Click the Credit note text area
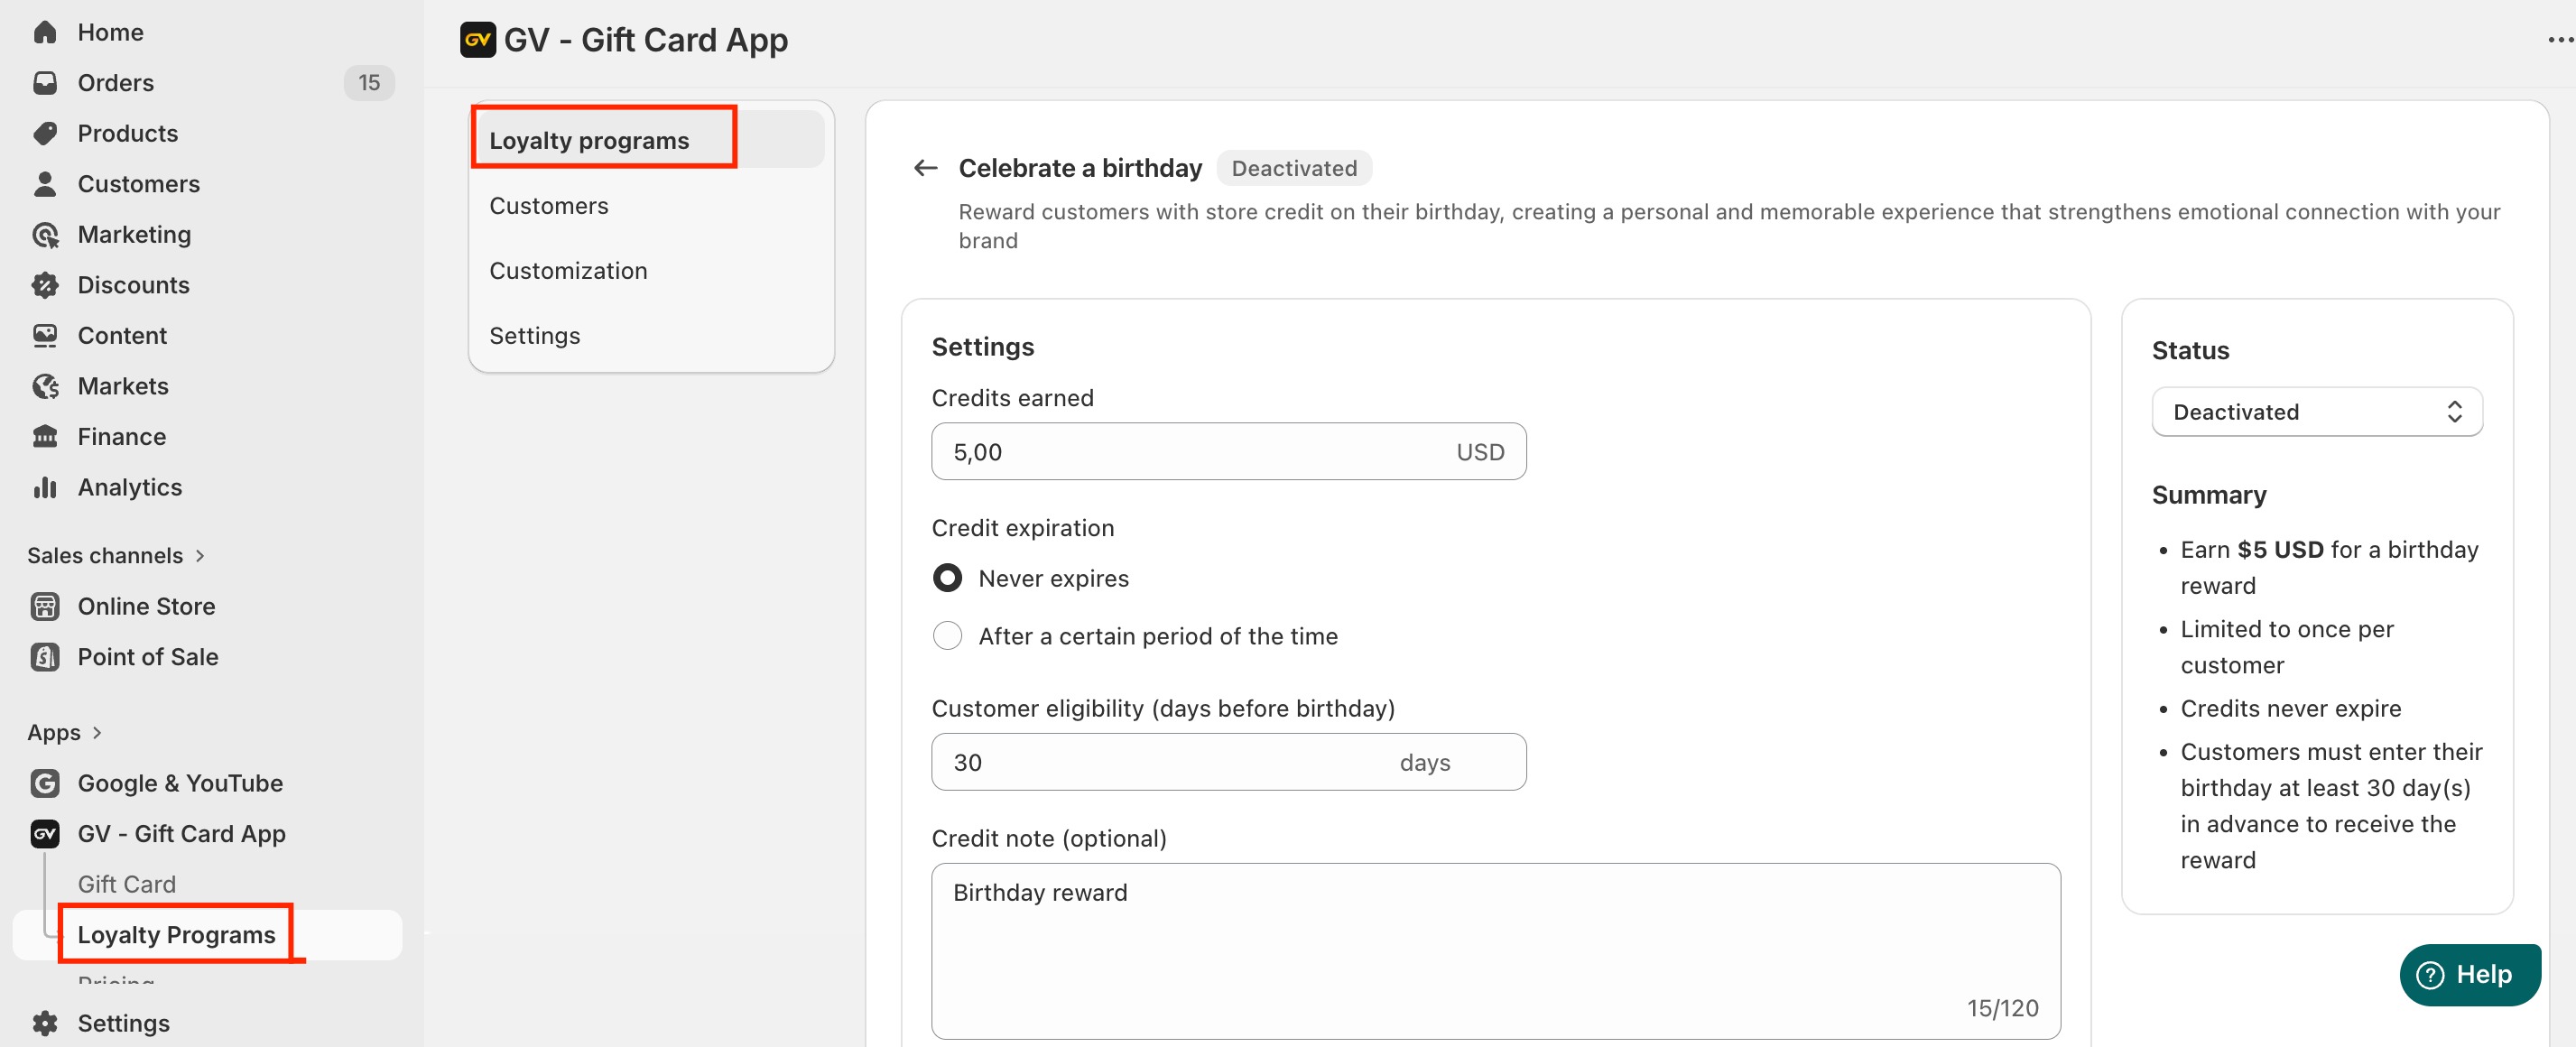 click(x=1494, y=950)
